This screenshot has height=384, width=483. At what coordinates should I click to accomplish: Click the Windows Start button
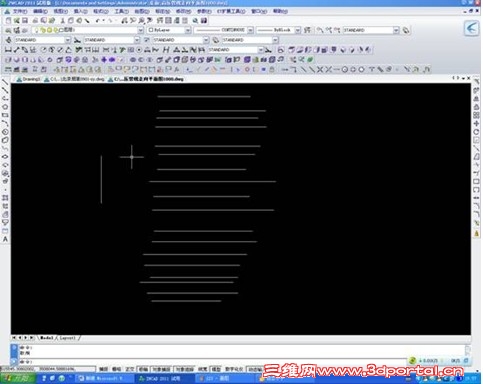point(17,379)
